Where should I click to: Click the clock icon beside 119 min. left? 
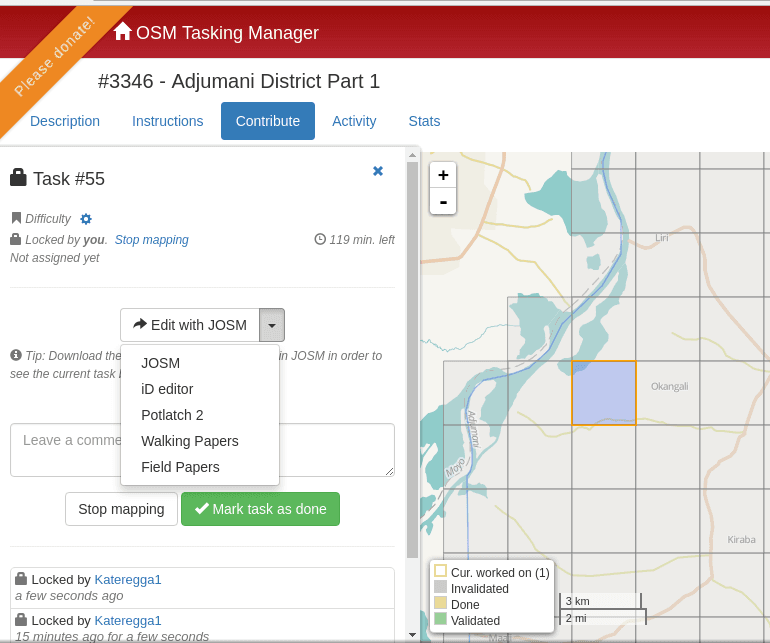pyautogui.click(x=320, y=239)
